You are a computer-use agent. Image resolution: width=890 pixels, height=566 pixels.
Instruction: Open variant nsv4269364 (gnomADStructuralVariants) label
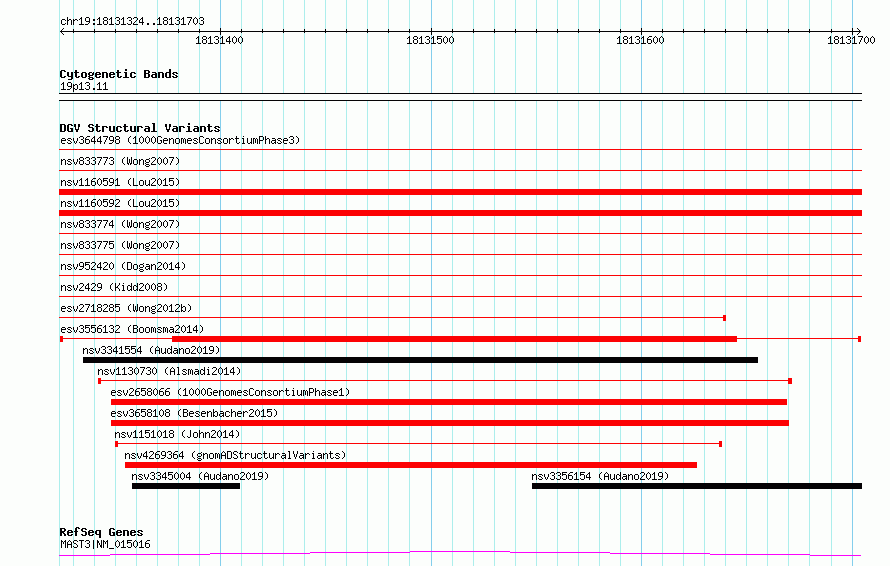click(x=235, y=455)
